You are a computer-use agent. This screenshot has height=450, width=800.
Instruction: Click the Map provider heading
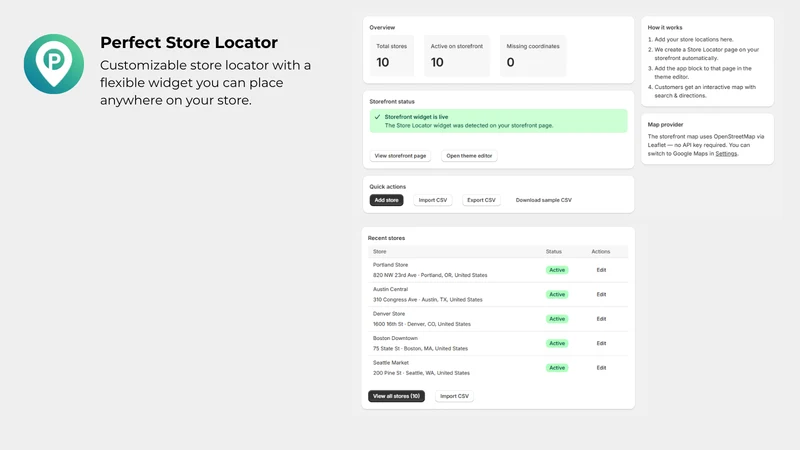(x=665, y=124)
